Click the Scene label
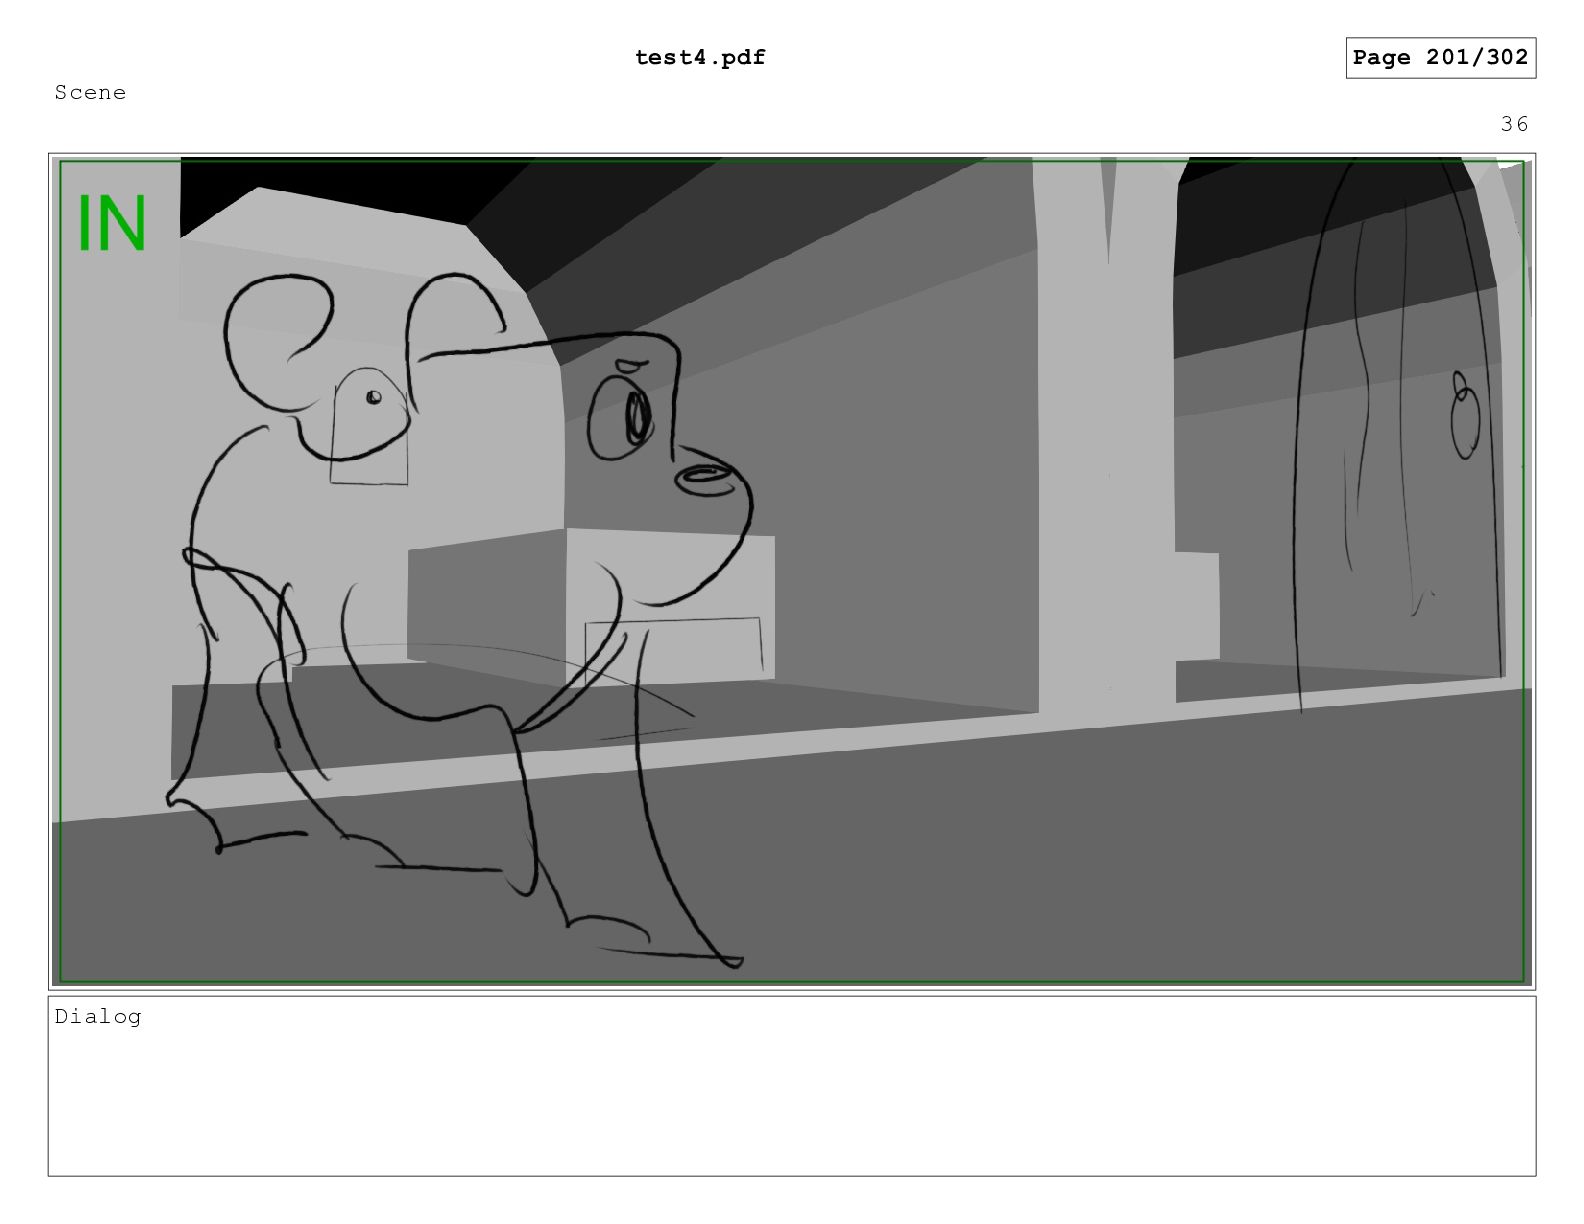The image size is (1584, 1224). [91, 93]
